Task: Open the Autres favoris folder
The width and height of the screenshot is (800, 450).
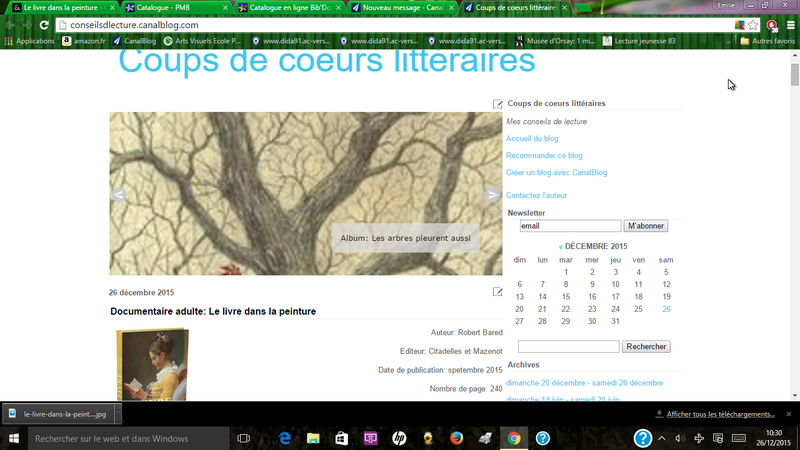Action: [x=768, y=41]
